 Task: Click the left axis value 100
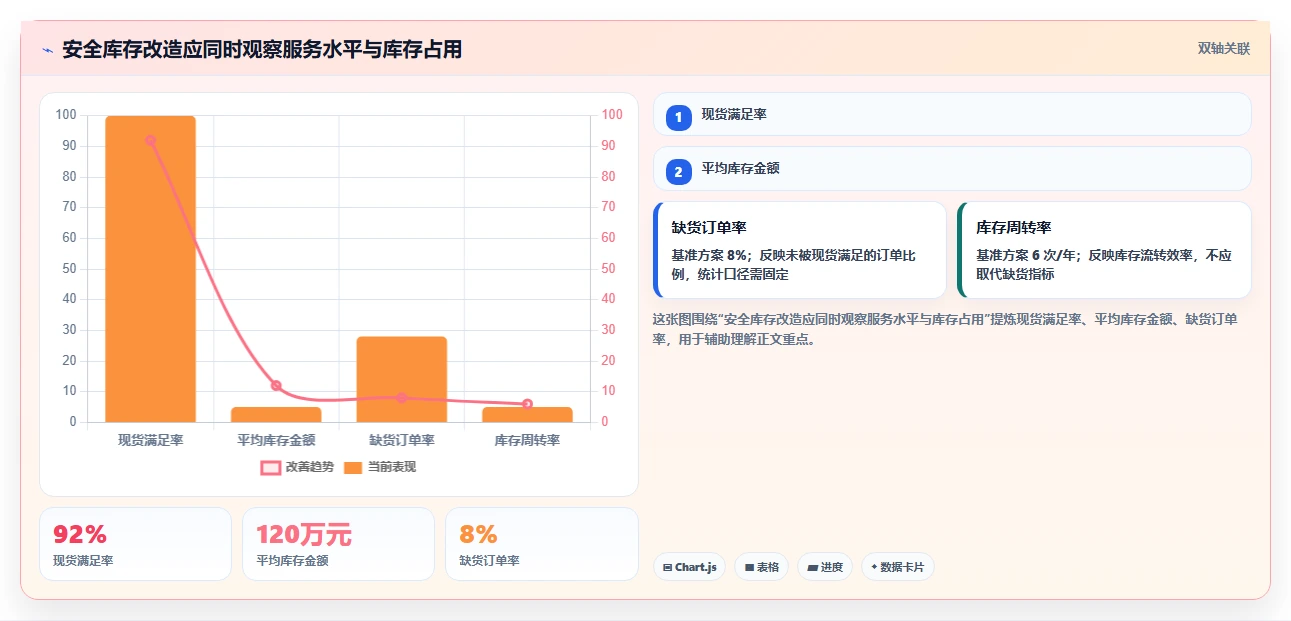coord(66,115)
